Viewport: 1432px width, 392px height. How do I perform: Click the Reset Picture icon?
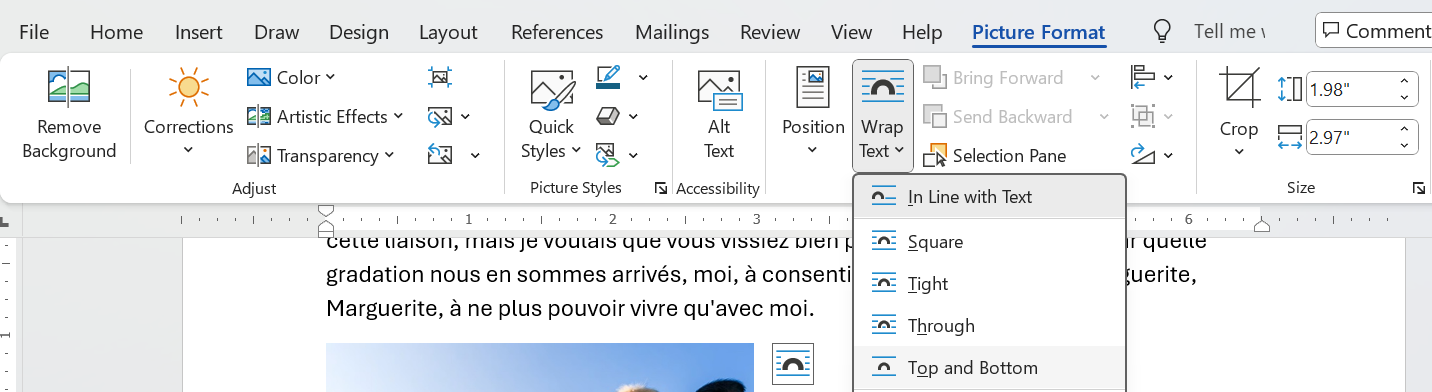439,155
